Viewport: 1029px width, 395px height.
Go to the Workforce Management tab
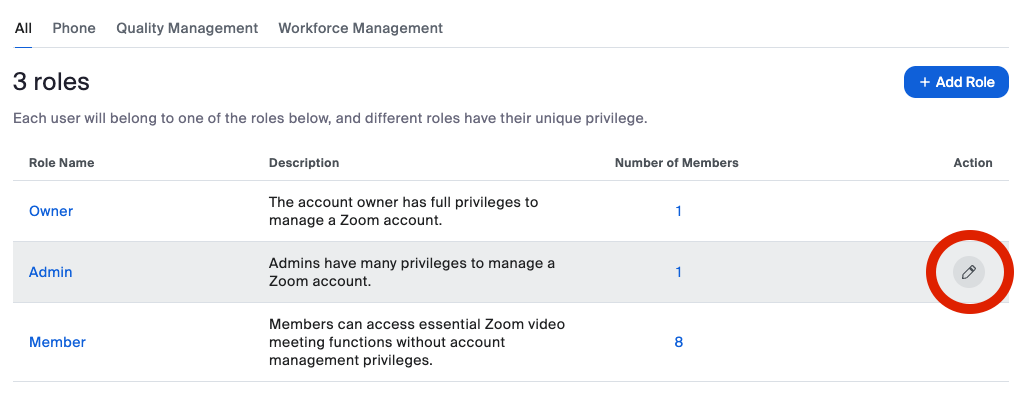click(360, 28)
